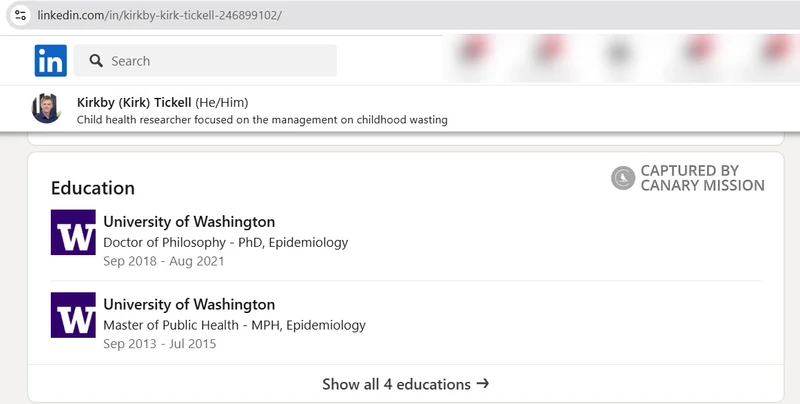Open Kirkby Tickell's profile photo thumbnail
The width and height of the screenshot is (800, 404).
[x=46, y=108]
